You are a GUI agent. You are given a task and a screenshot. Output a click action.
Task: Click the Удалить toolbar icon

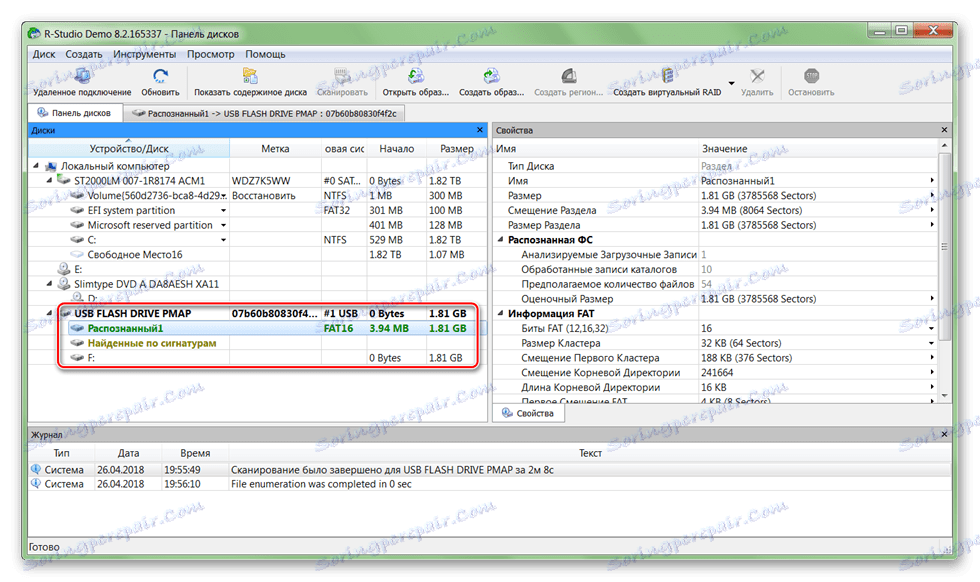point(757,76)
